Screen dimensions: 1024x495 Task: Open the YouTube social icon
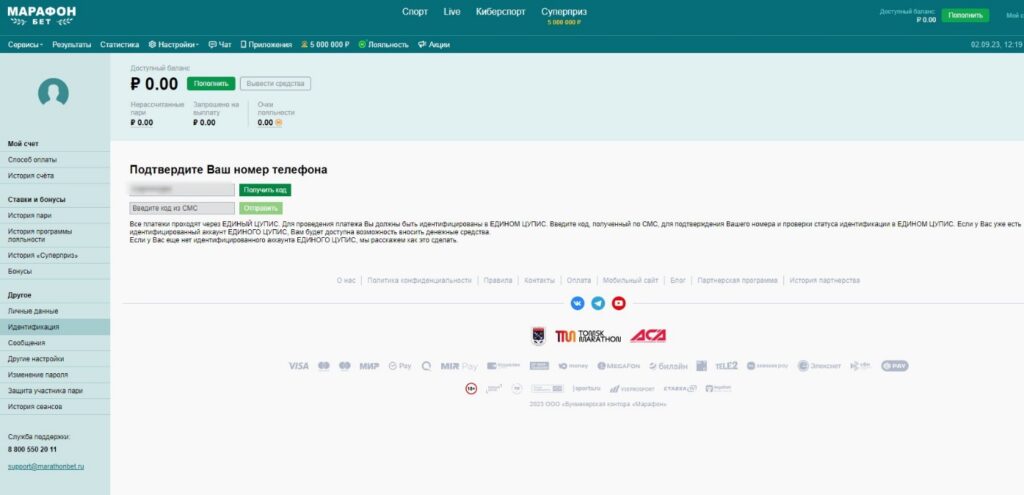coord(618,303)
